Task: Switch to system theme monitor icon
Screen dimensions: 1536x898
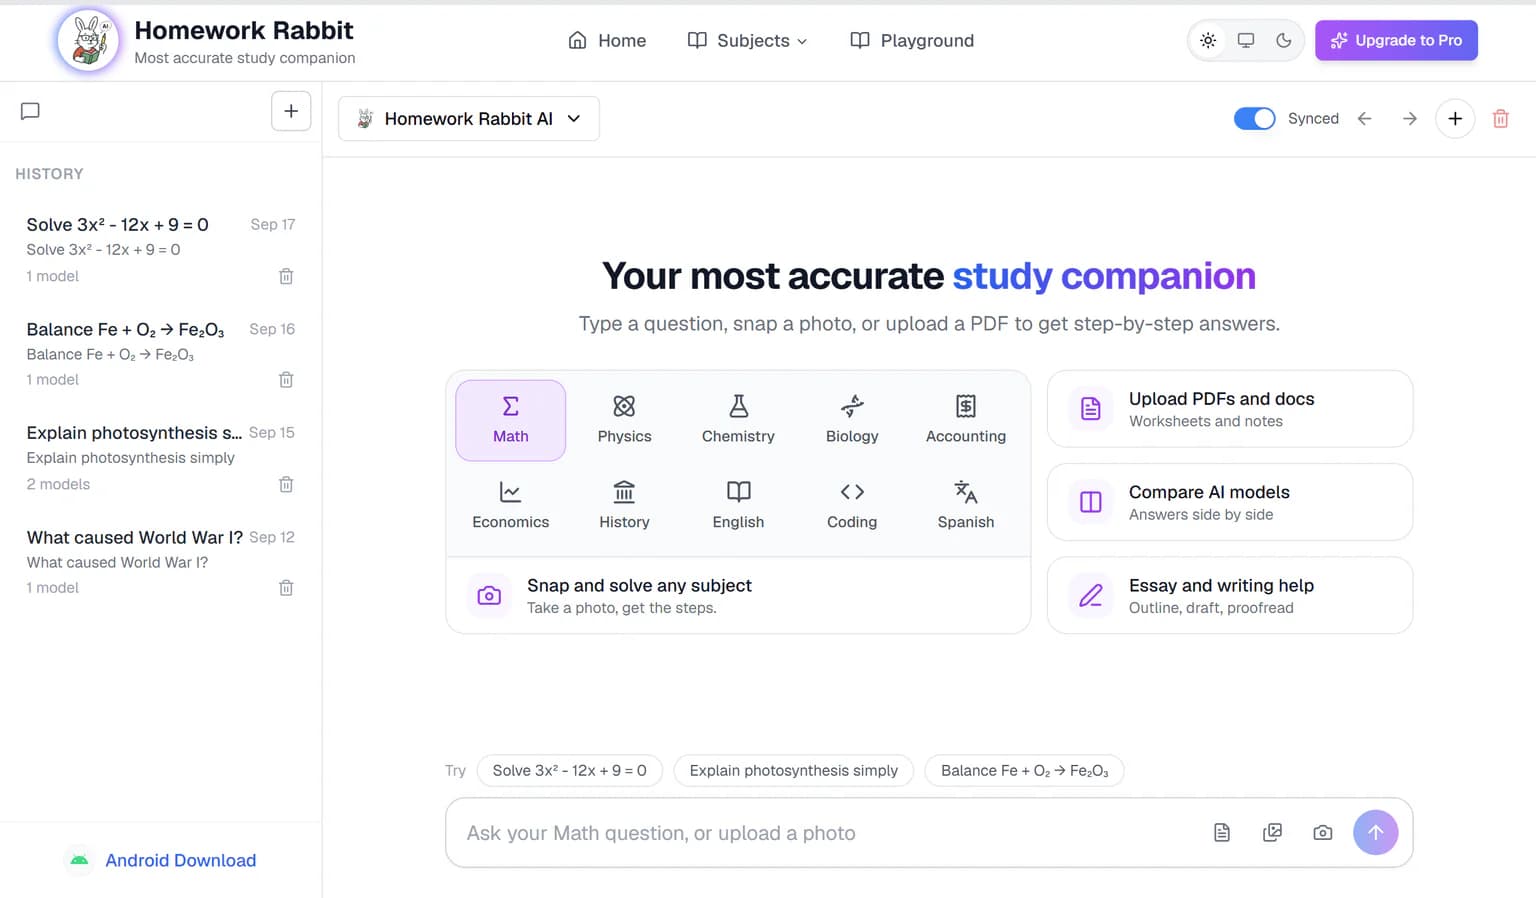Action: (1246, 41)
